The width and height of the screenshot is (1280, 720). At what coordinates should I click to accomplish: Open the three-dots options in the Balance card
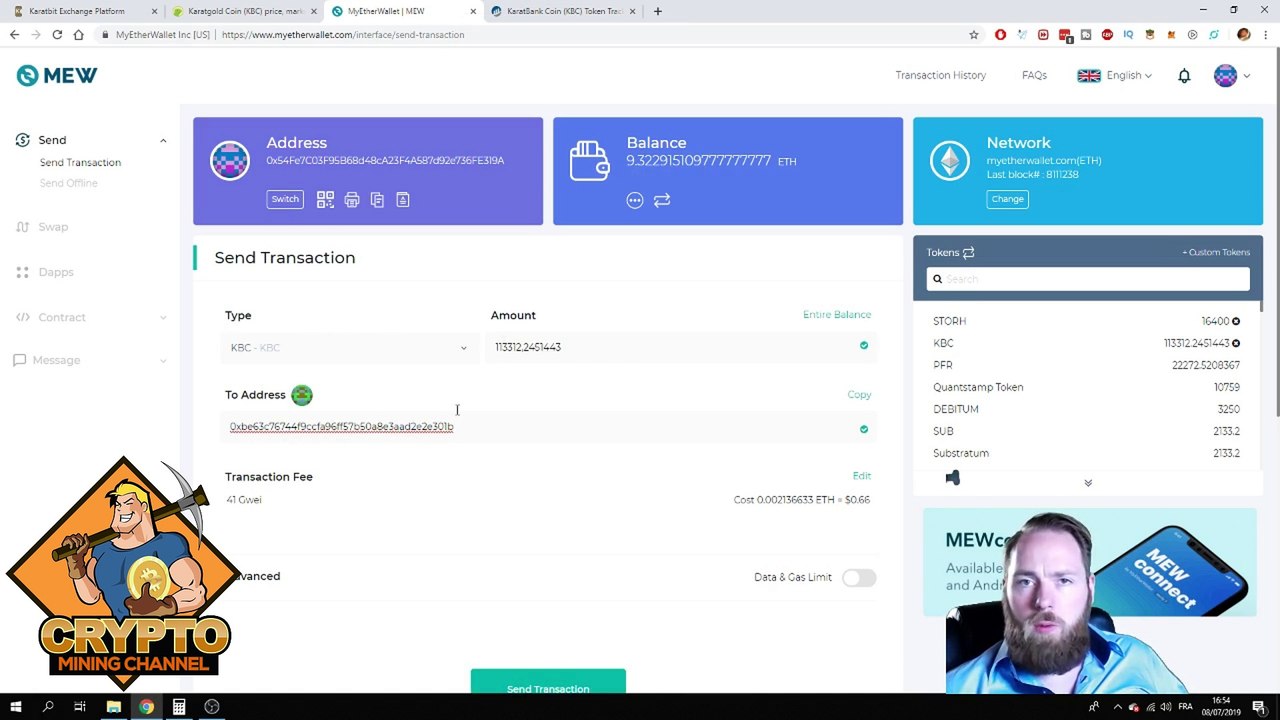point(635,200)
